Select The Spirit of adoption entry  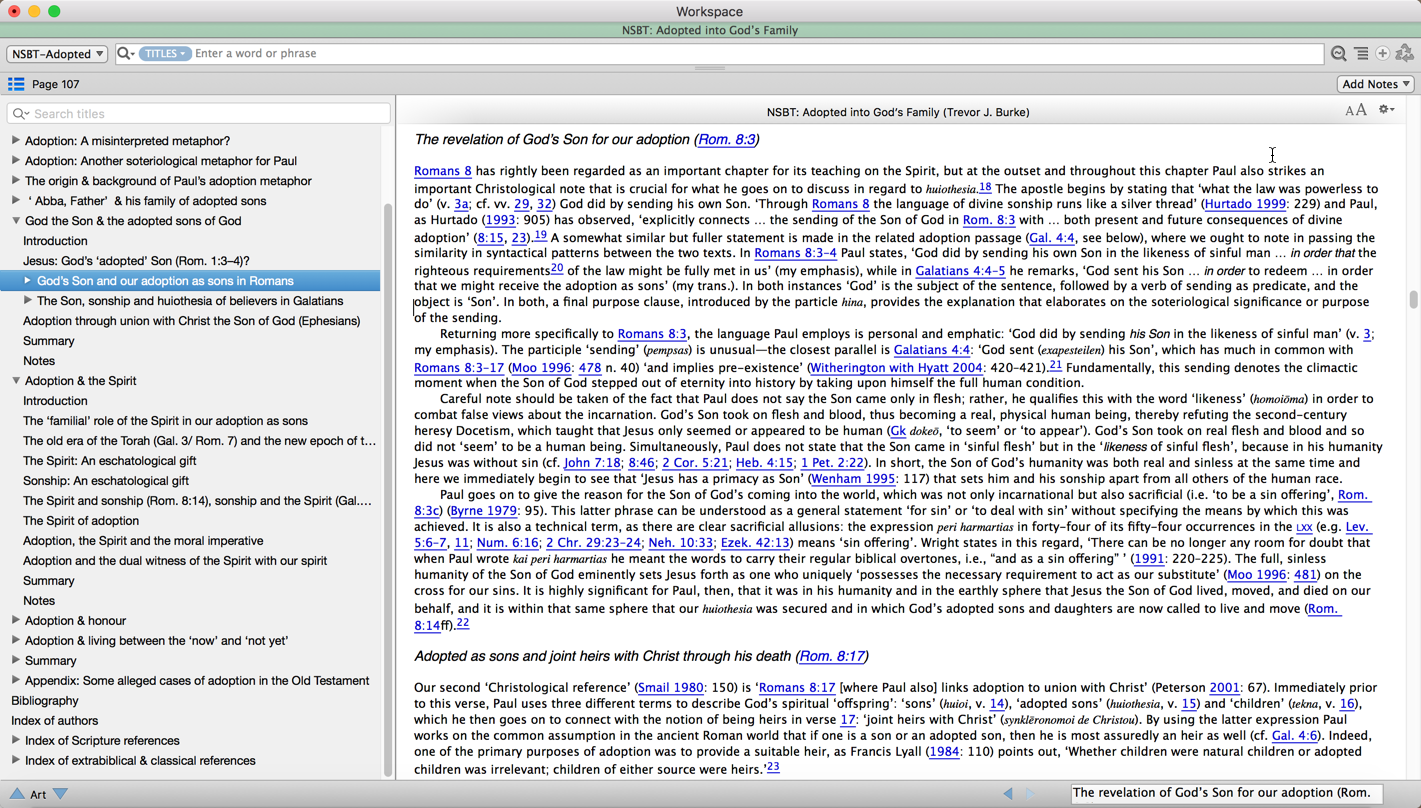pyautogui.click(x=81, y=521)
